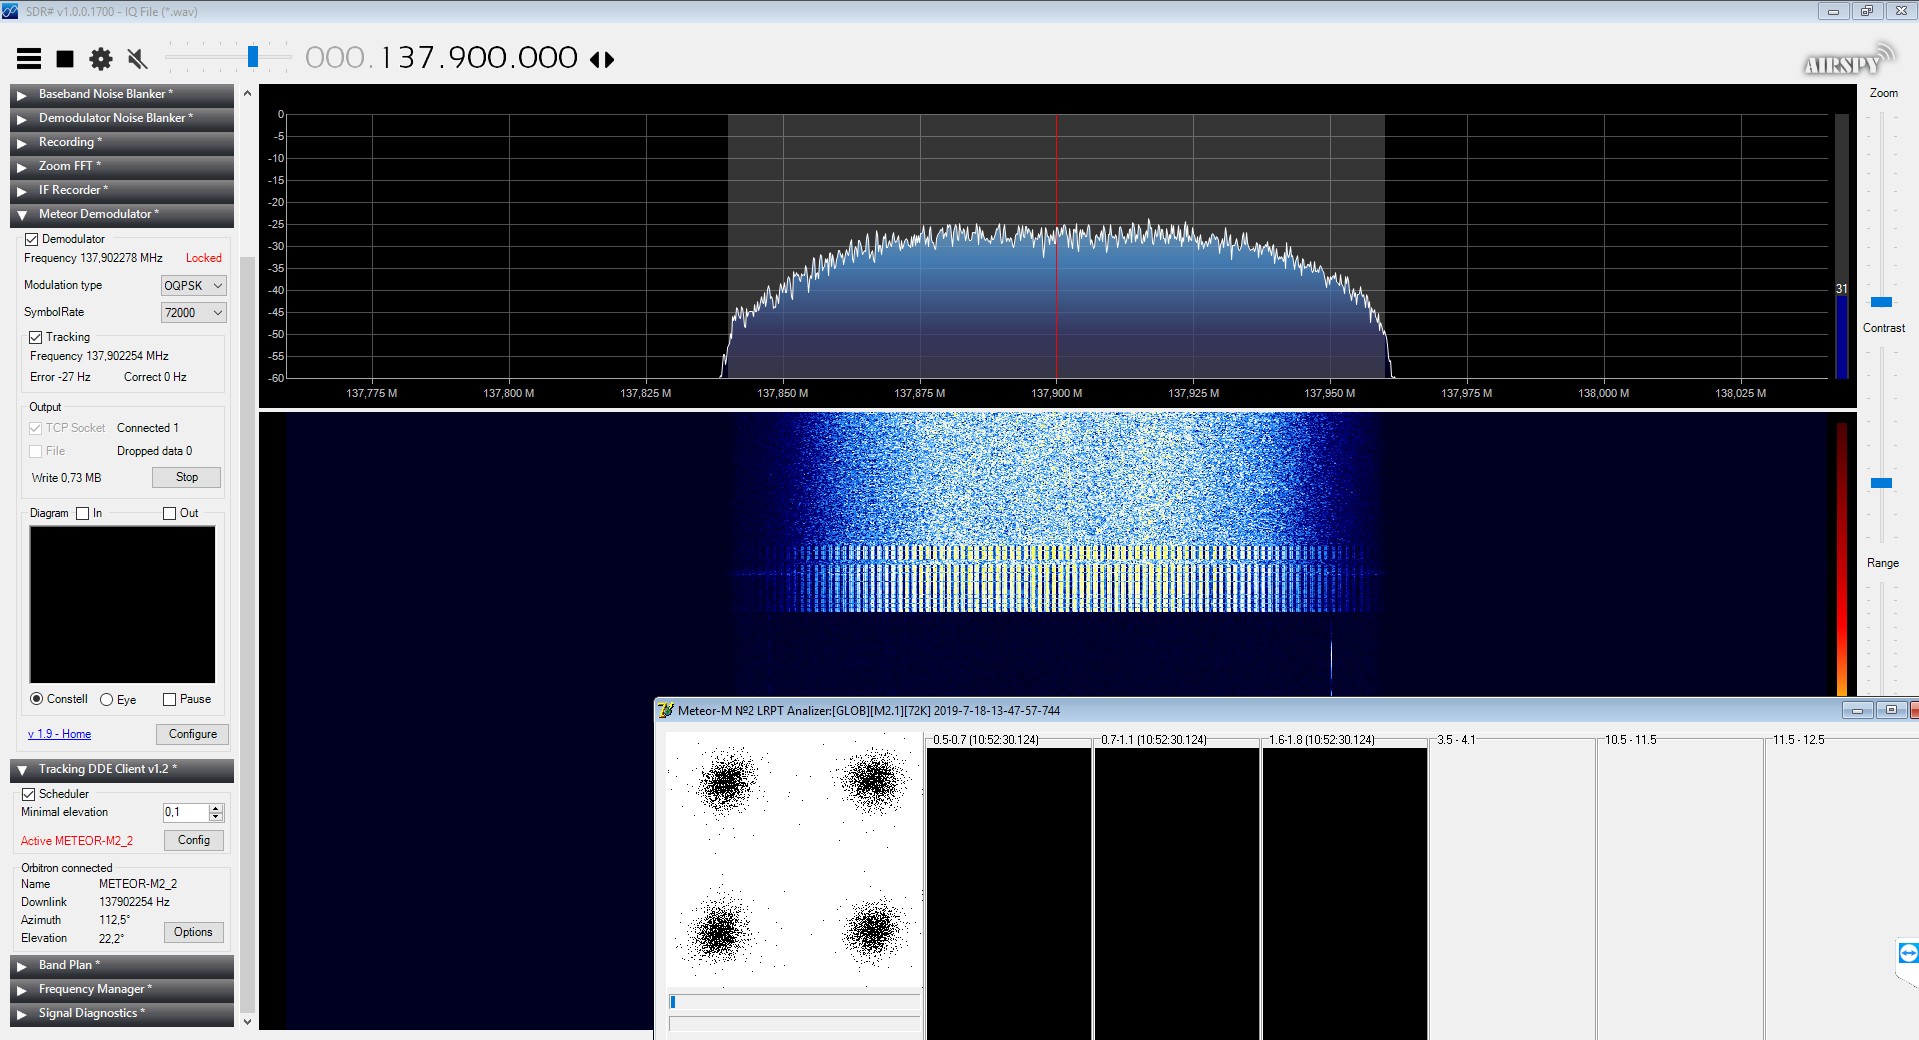
Task: Click the Stop output button
Action: pyautogui.click(x=187, y=477)
